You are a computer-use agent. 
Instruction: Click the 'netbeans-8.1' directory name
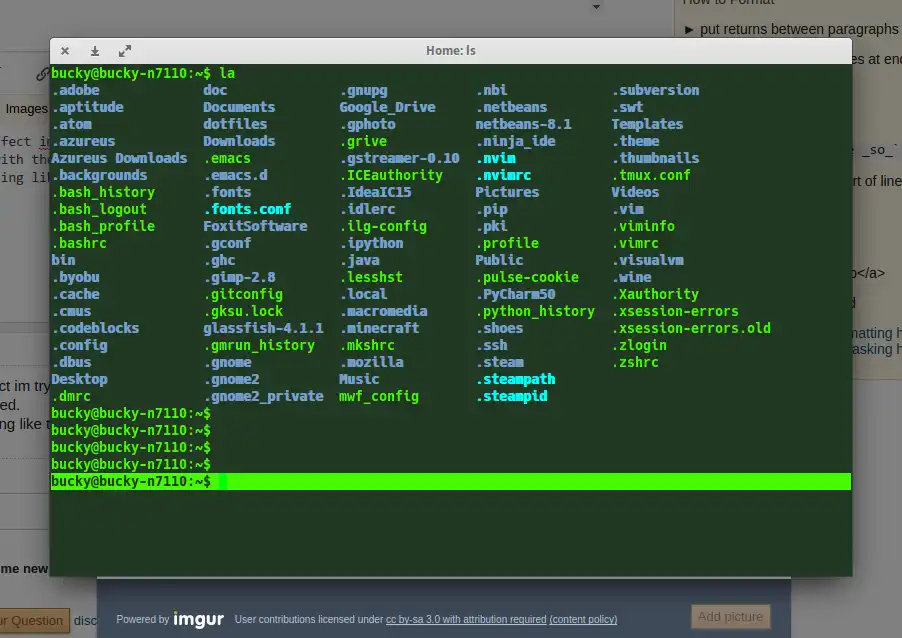point(523,124)
